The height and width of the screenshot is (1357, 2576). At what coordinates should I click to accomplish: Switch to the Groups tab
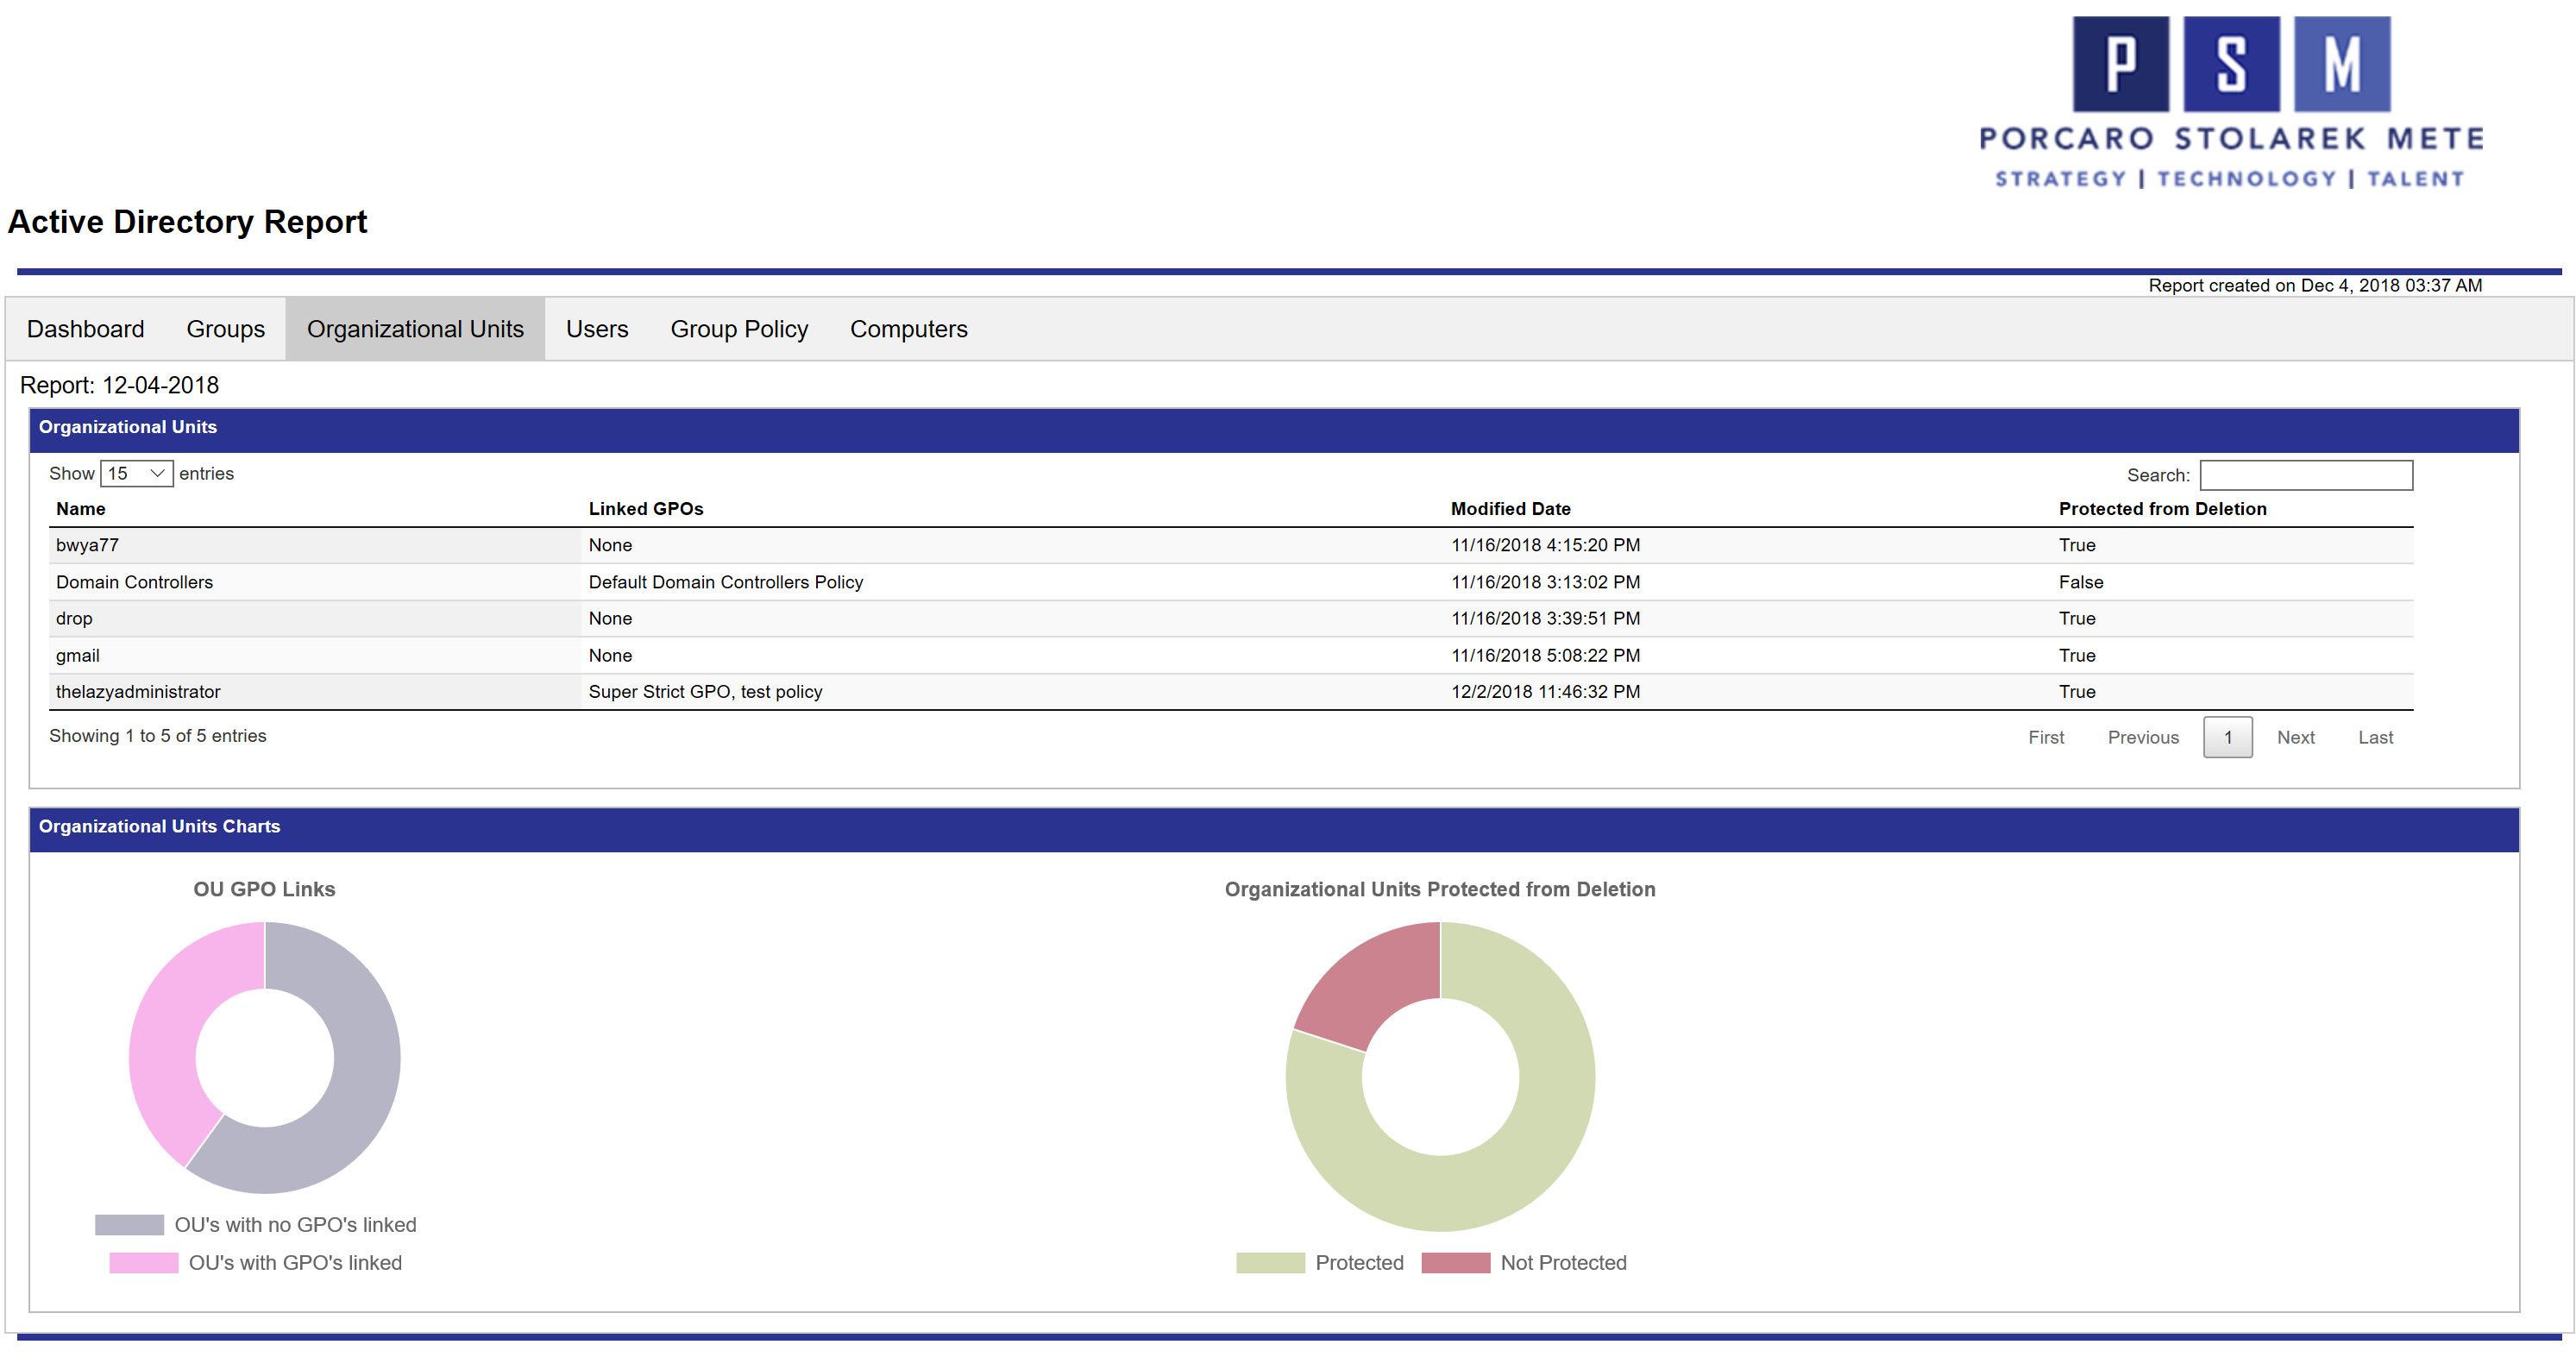[x=225, y=329]
